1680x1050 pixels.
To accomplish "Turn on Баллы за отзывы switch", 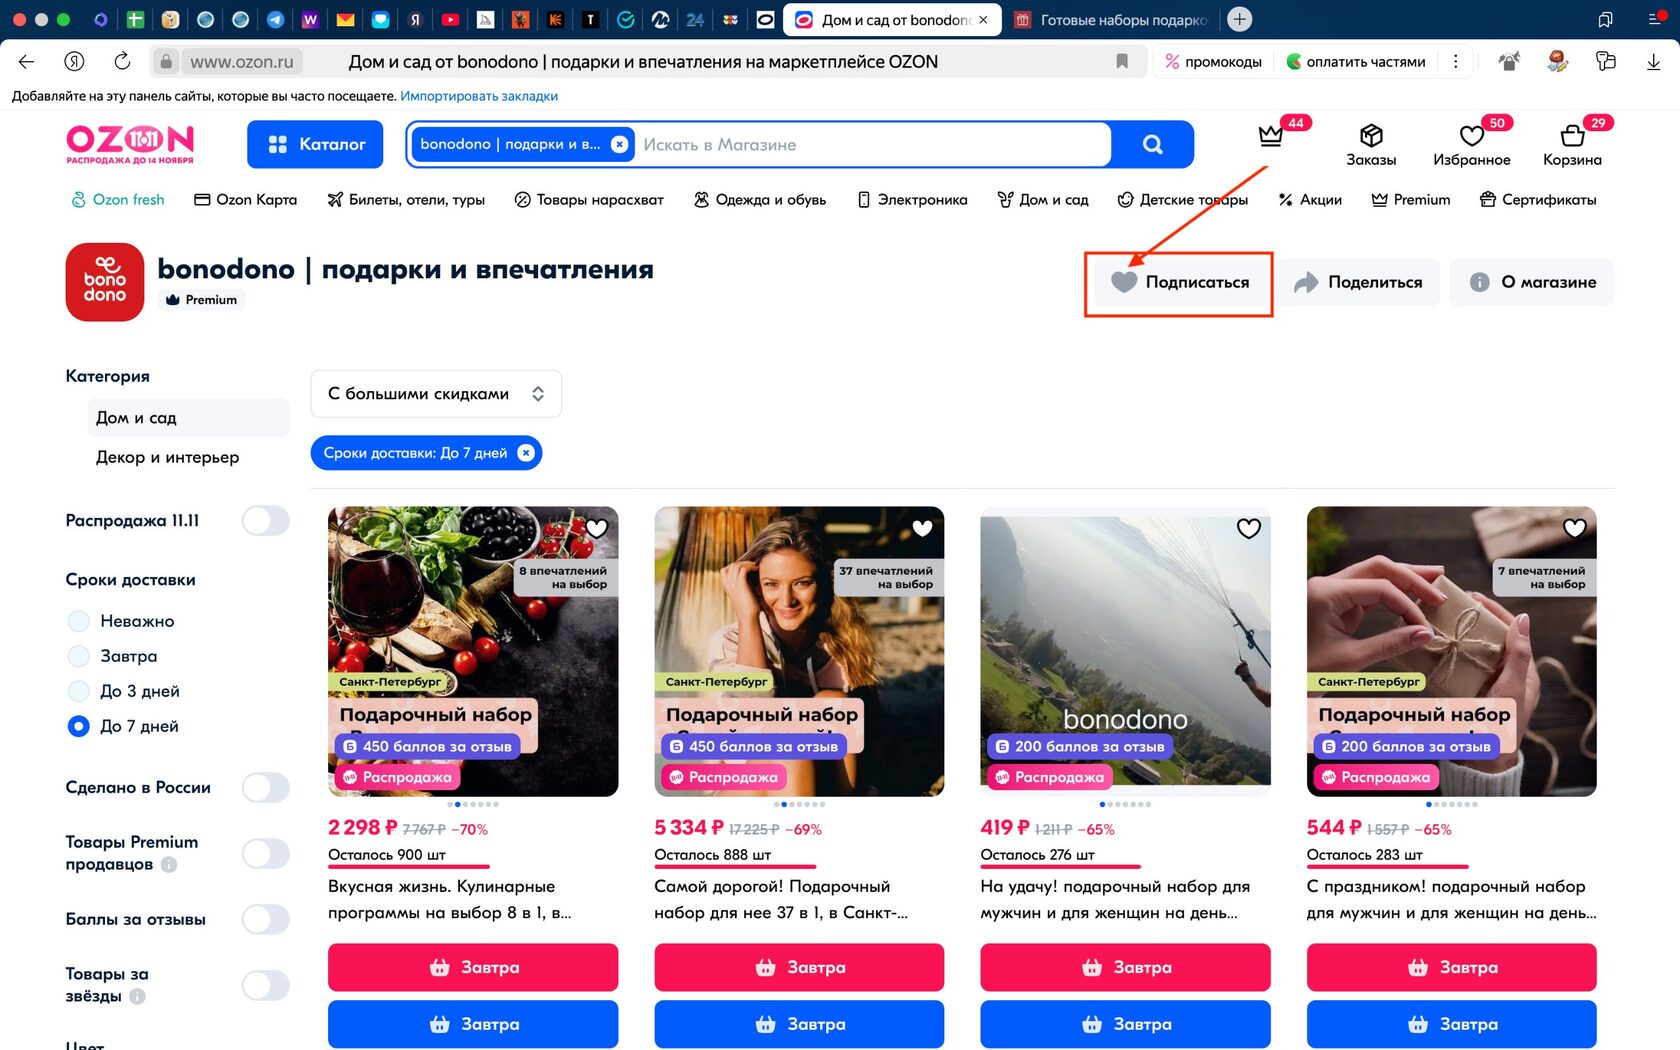I will (x=266, y=919).
